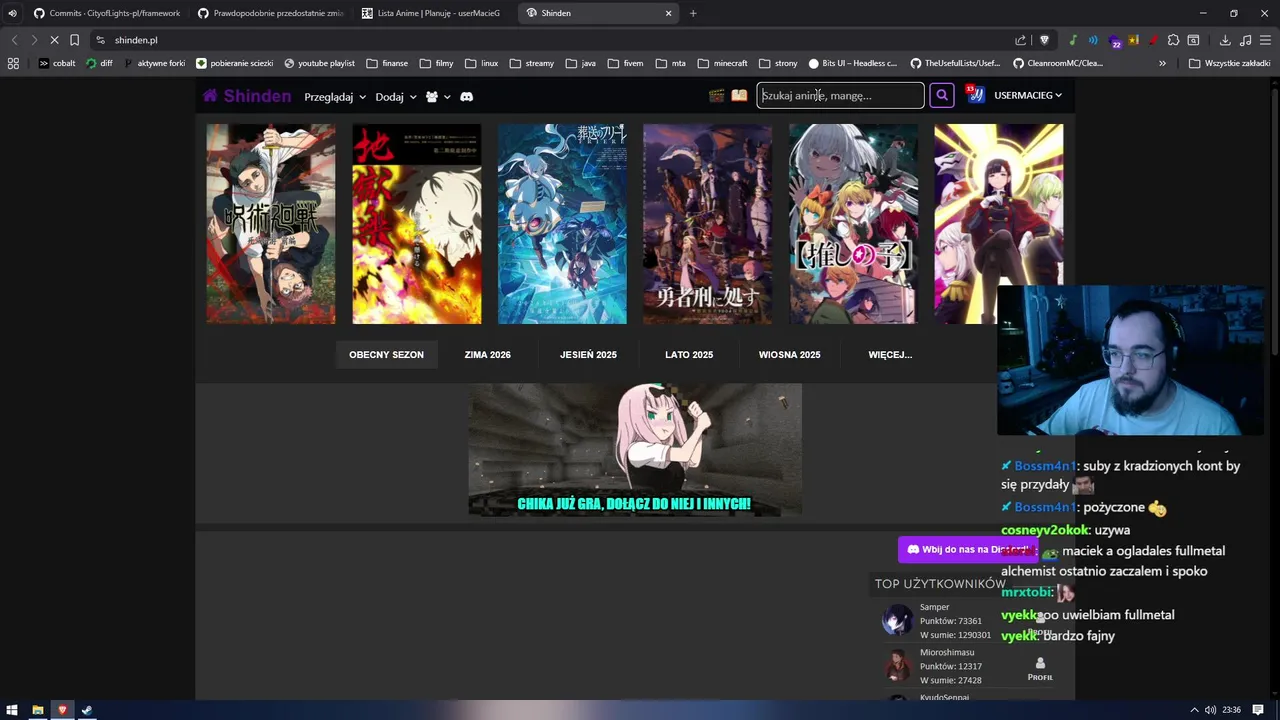Open File Explorer from taskbar
Viewport: 1280px width, 720px height.
[x=37, y=710]
